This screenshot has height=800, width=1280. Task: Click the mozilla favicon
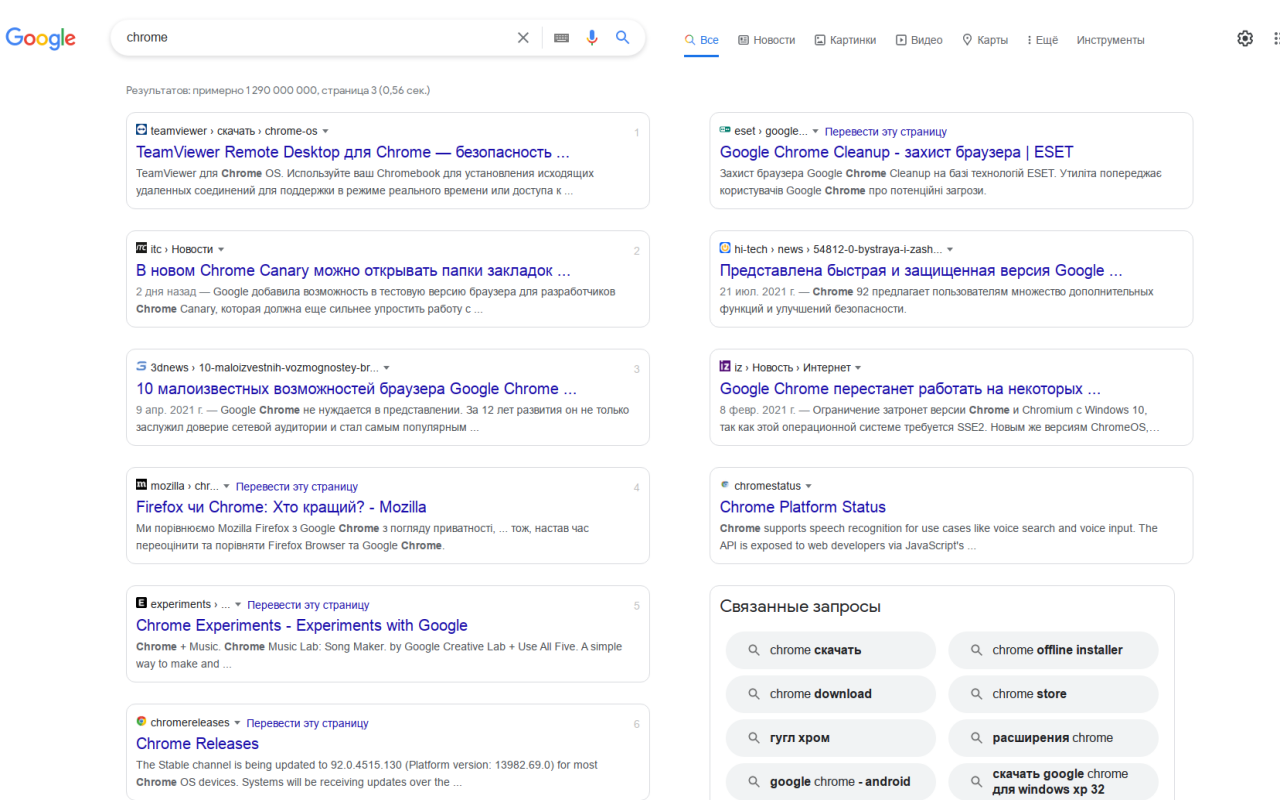(142, 485)
